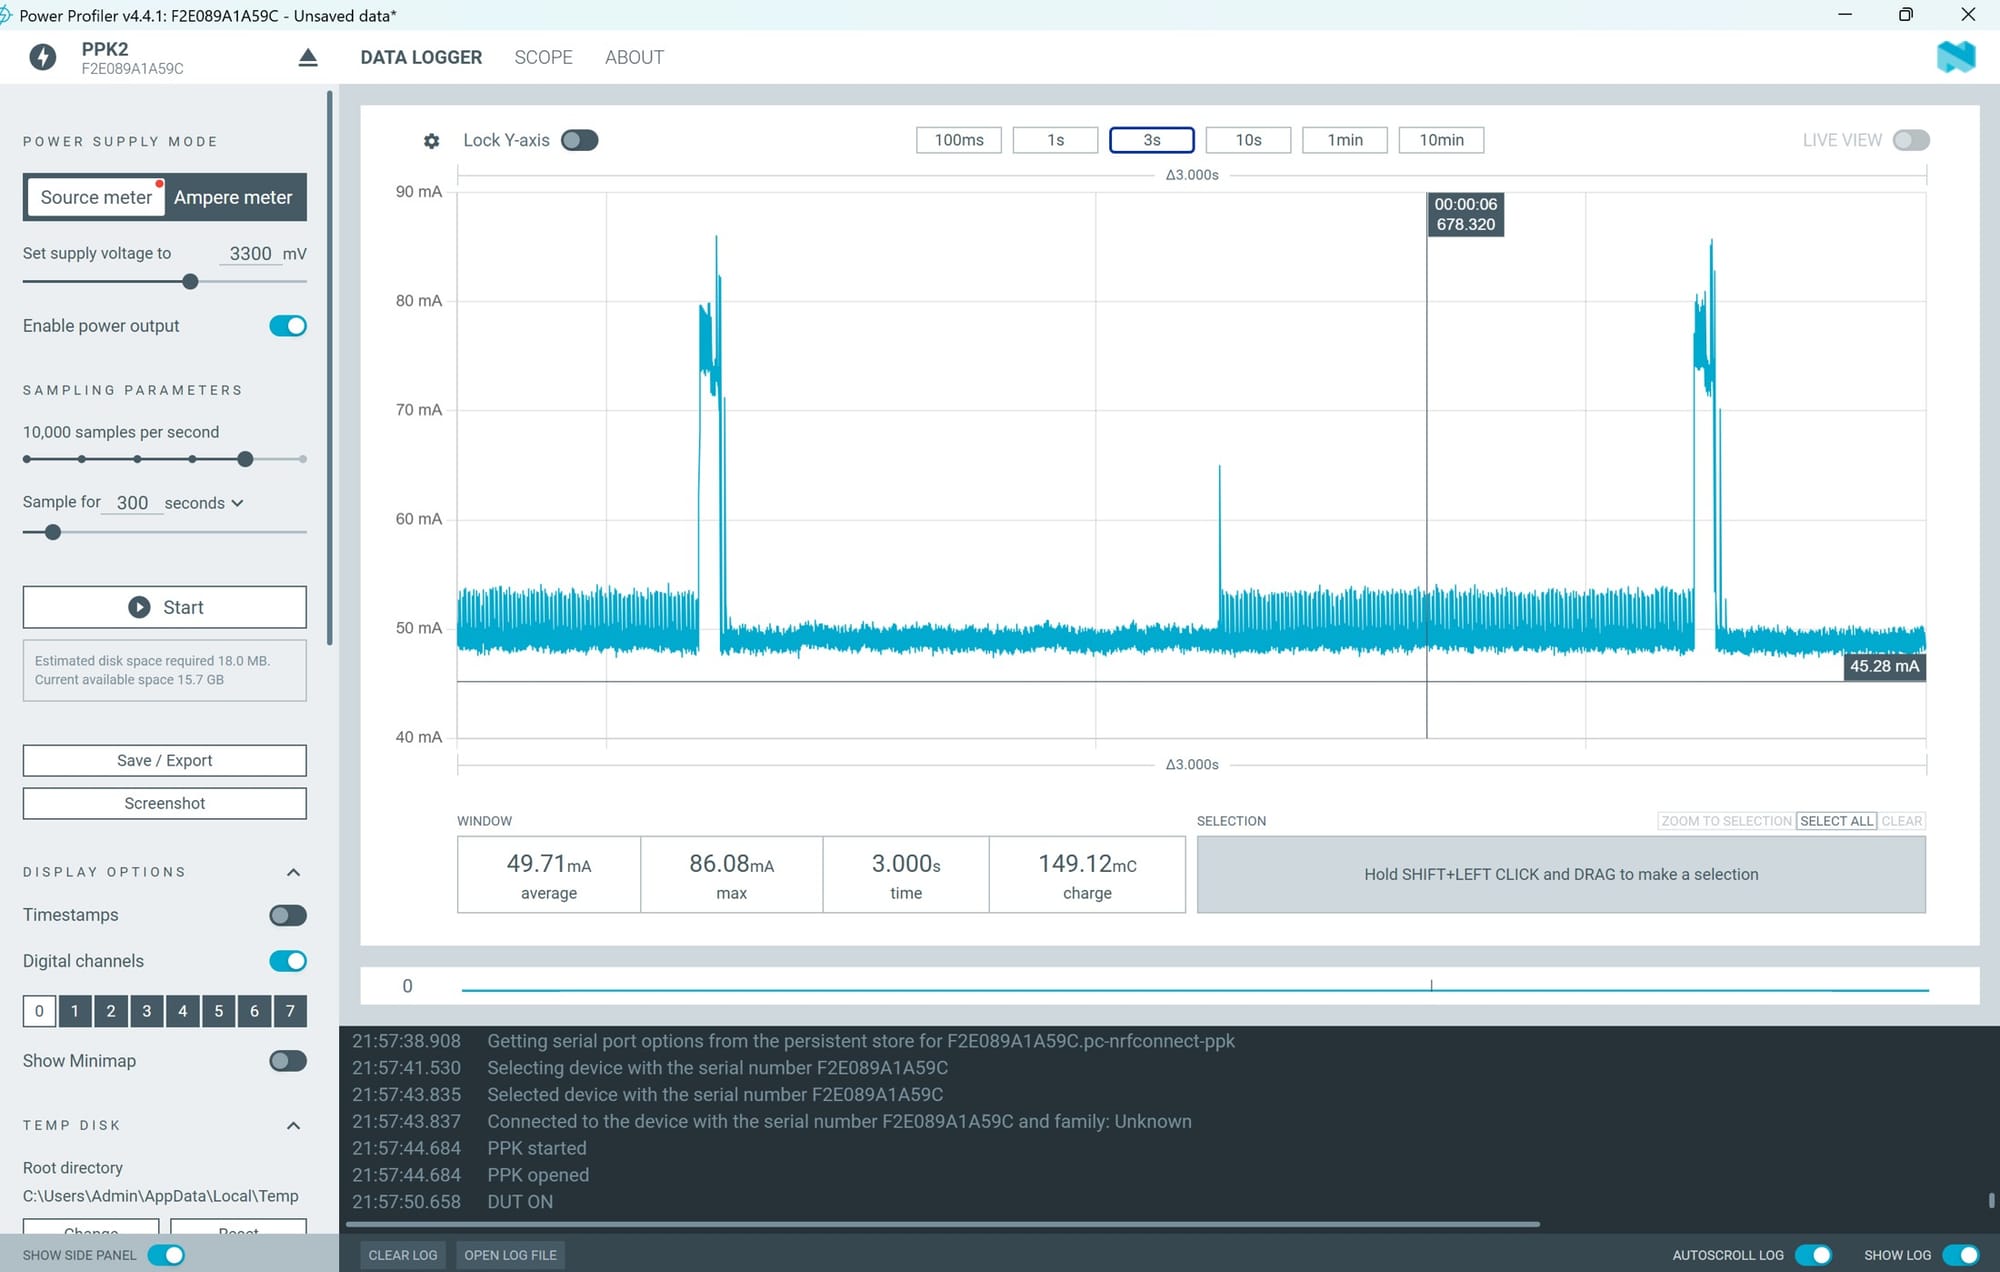
Task: Click the PPK2 device lightning icon
Action: [x=42, y=57]
